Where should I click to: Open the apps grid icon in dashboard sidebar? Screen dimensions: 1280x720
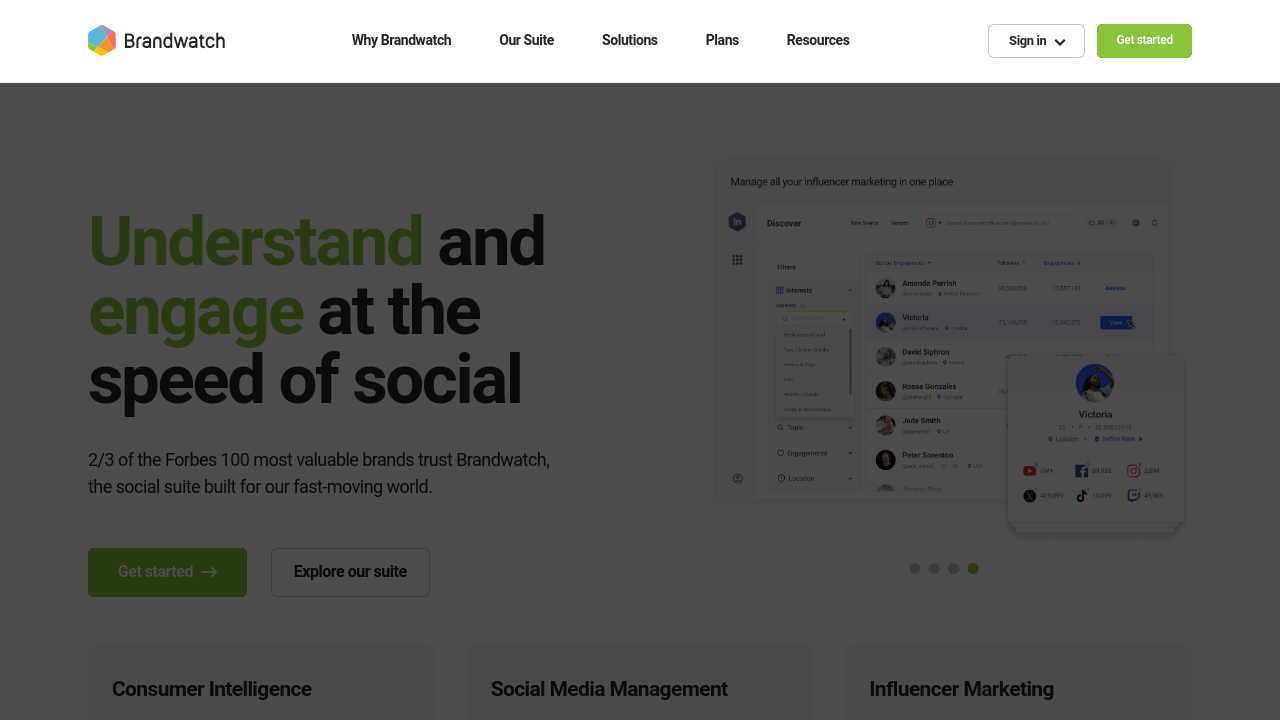[x=737, y=260]
